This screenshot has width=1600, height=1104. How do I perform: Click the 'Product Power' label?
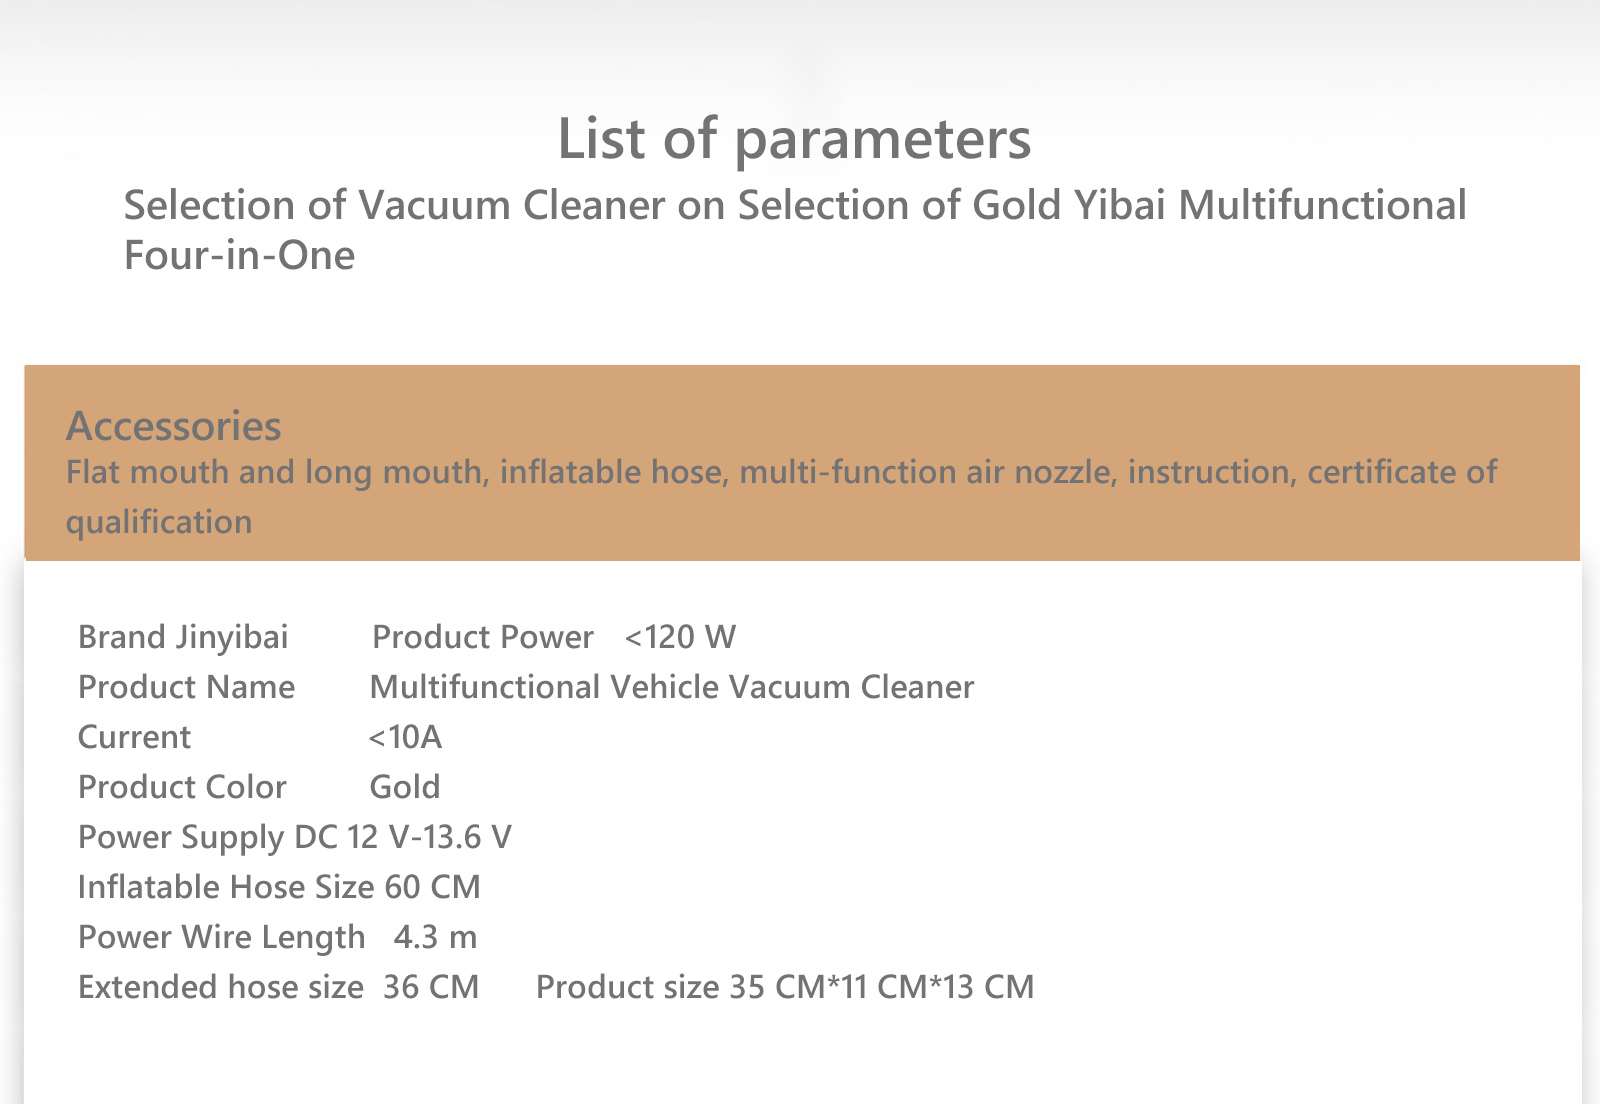[x=483, y=637]
